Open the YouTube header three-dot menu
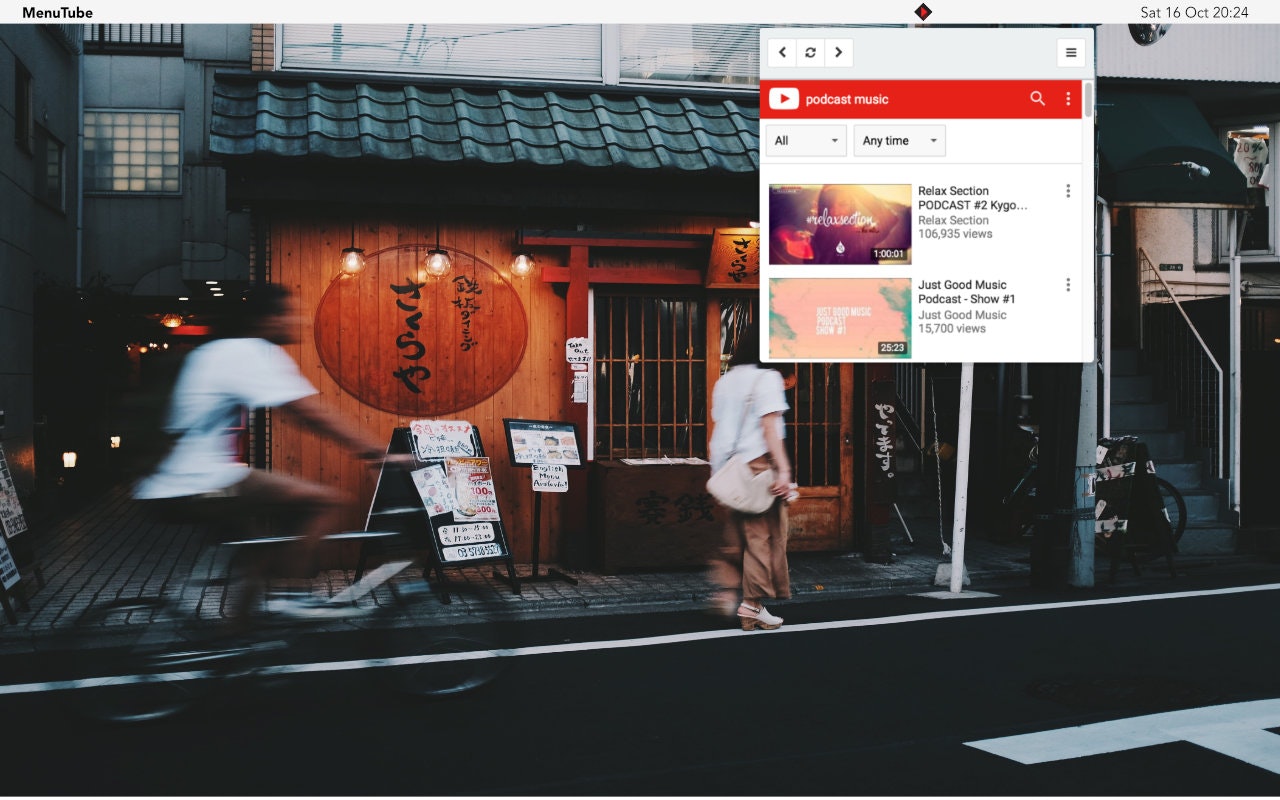 [x=1066, y=98]
